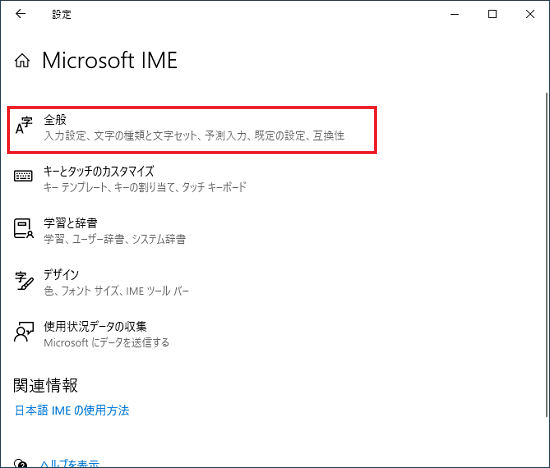Click the キー テンプレート、キーの割り当て description text

tap(145, 187)
